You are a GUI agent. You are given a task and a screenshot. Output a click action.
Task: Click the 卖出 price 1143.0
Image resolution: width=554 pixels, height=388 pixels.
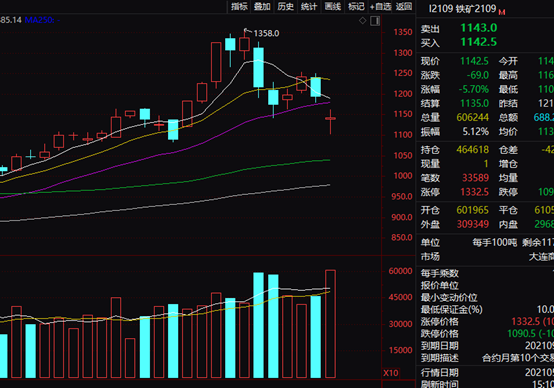click(x=479, y=28)
